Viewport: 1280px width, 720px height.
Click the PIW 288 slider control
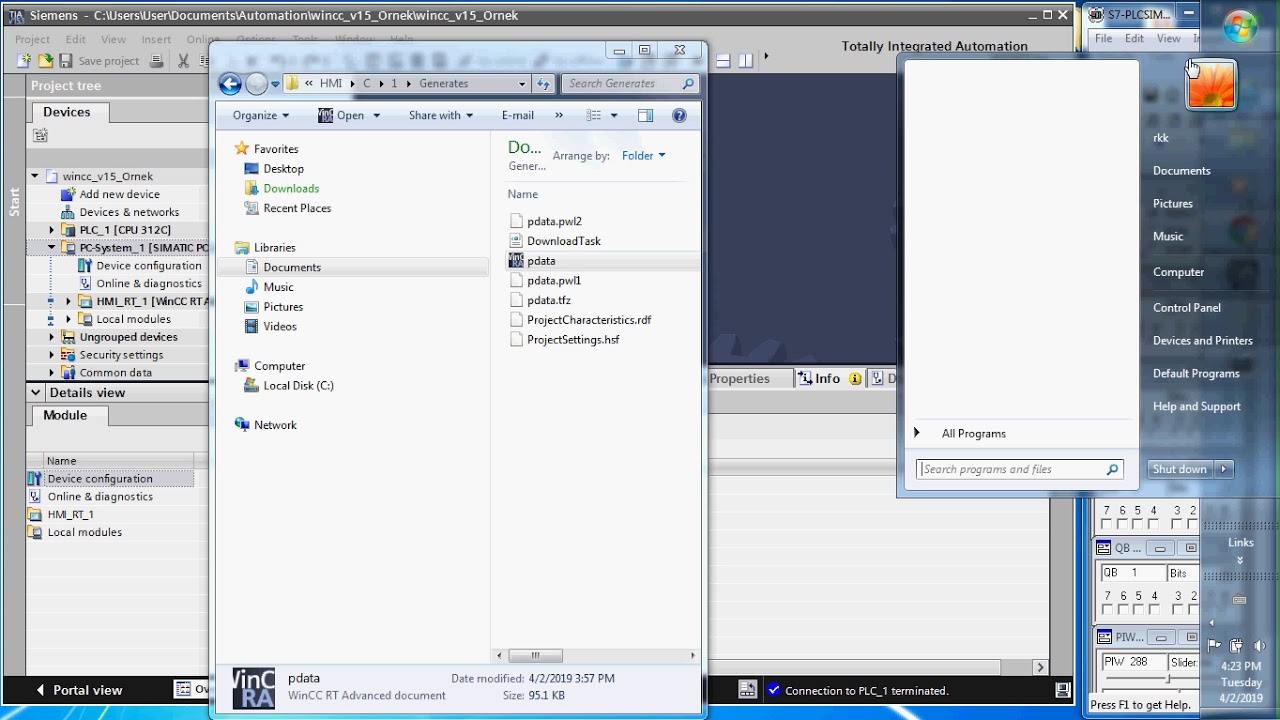coord(1166,679)
